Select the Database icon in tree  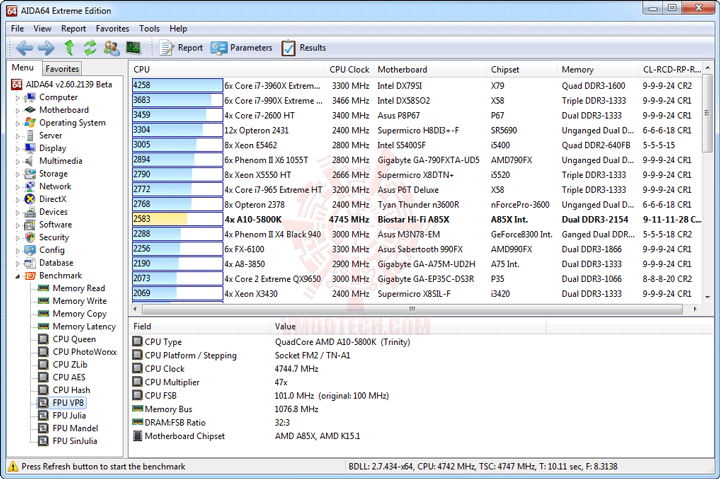[30, 263]
